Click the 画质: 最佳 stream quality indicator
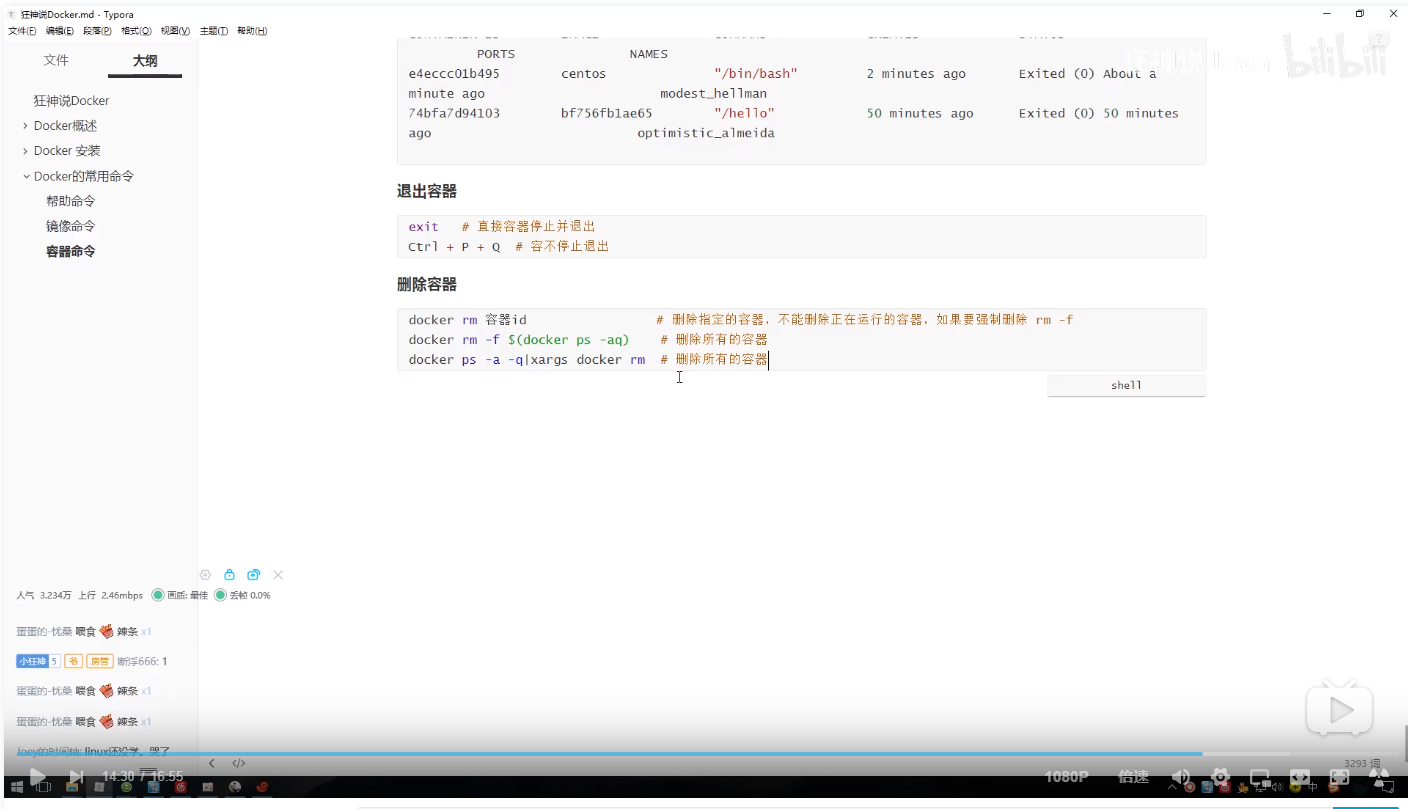The height and width of the screenshot is (809, 1408). click(180, 595)
